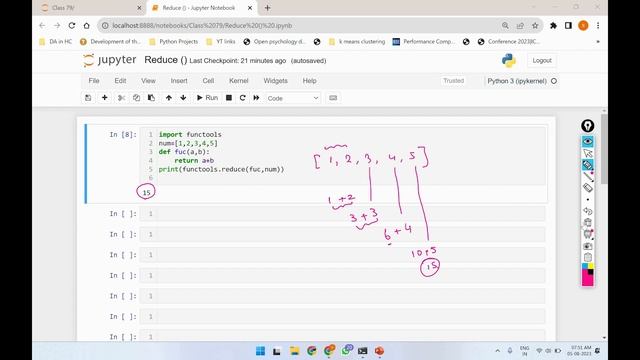The image size is (640, 360).
Task: Take a screenshot with the camera icon
Action: tap(587, 246)
